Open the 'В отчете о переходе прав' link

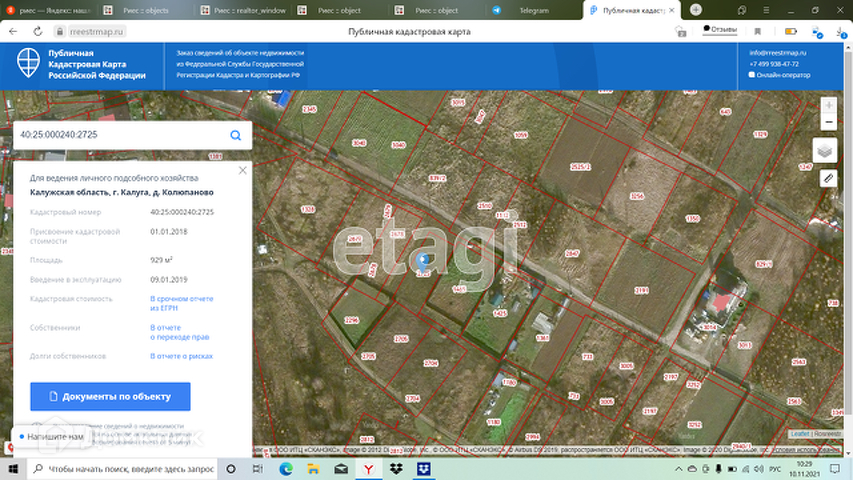coord(180,332)
